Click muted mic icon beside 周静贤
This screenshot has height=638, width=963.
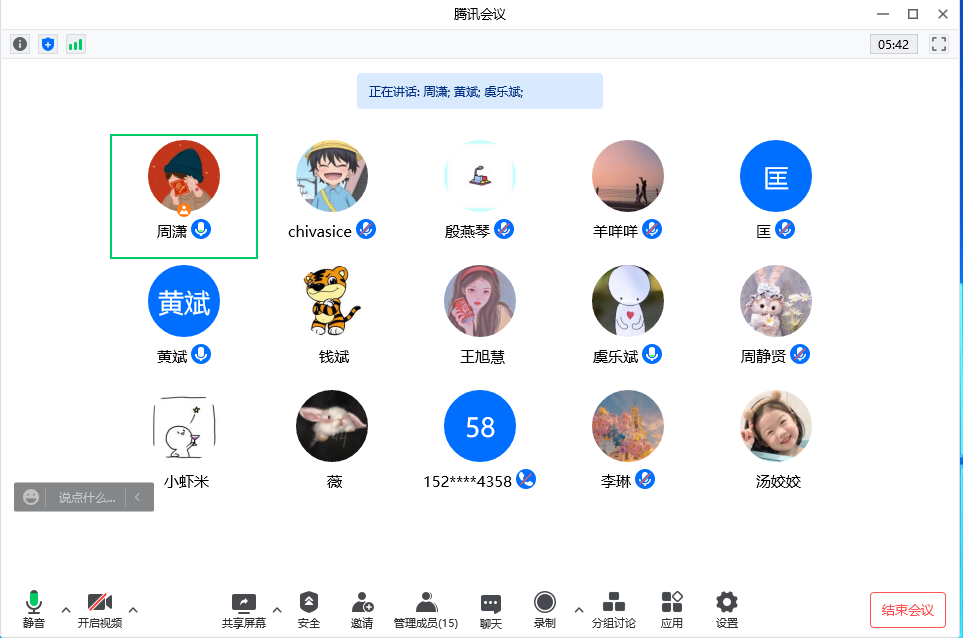point(800,354)
